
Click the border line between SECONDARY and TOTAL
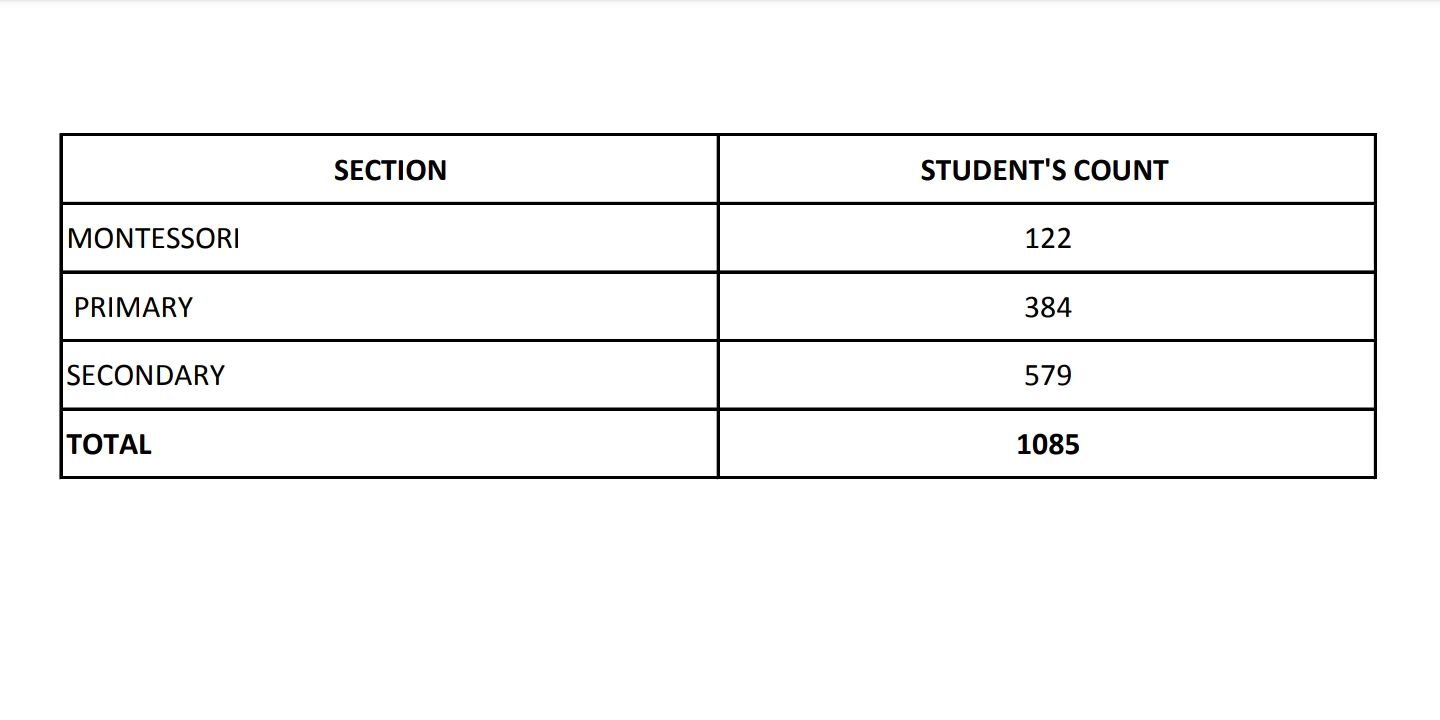390,409
